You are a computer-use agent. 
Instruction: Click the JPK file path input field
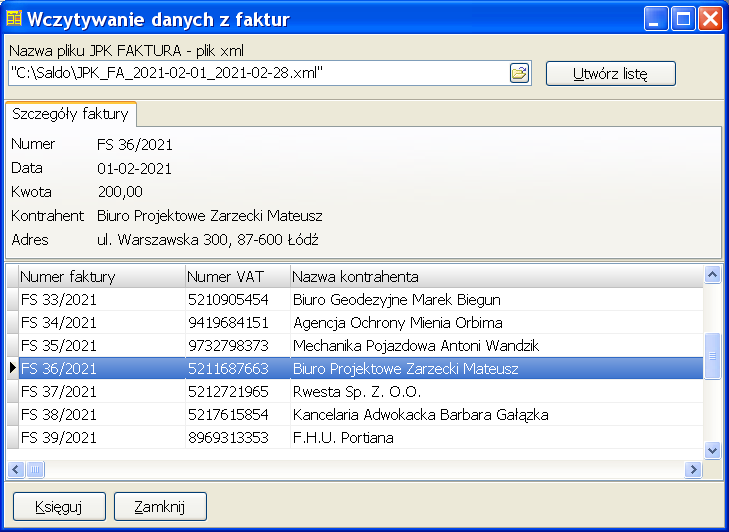pos(258,73)
